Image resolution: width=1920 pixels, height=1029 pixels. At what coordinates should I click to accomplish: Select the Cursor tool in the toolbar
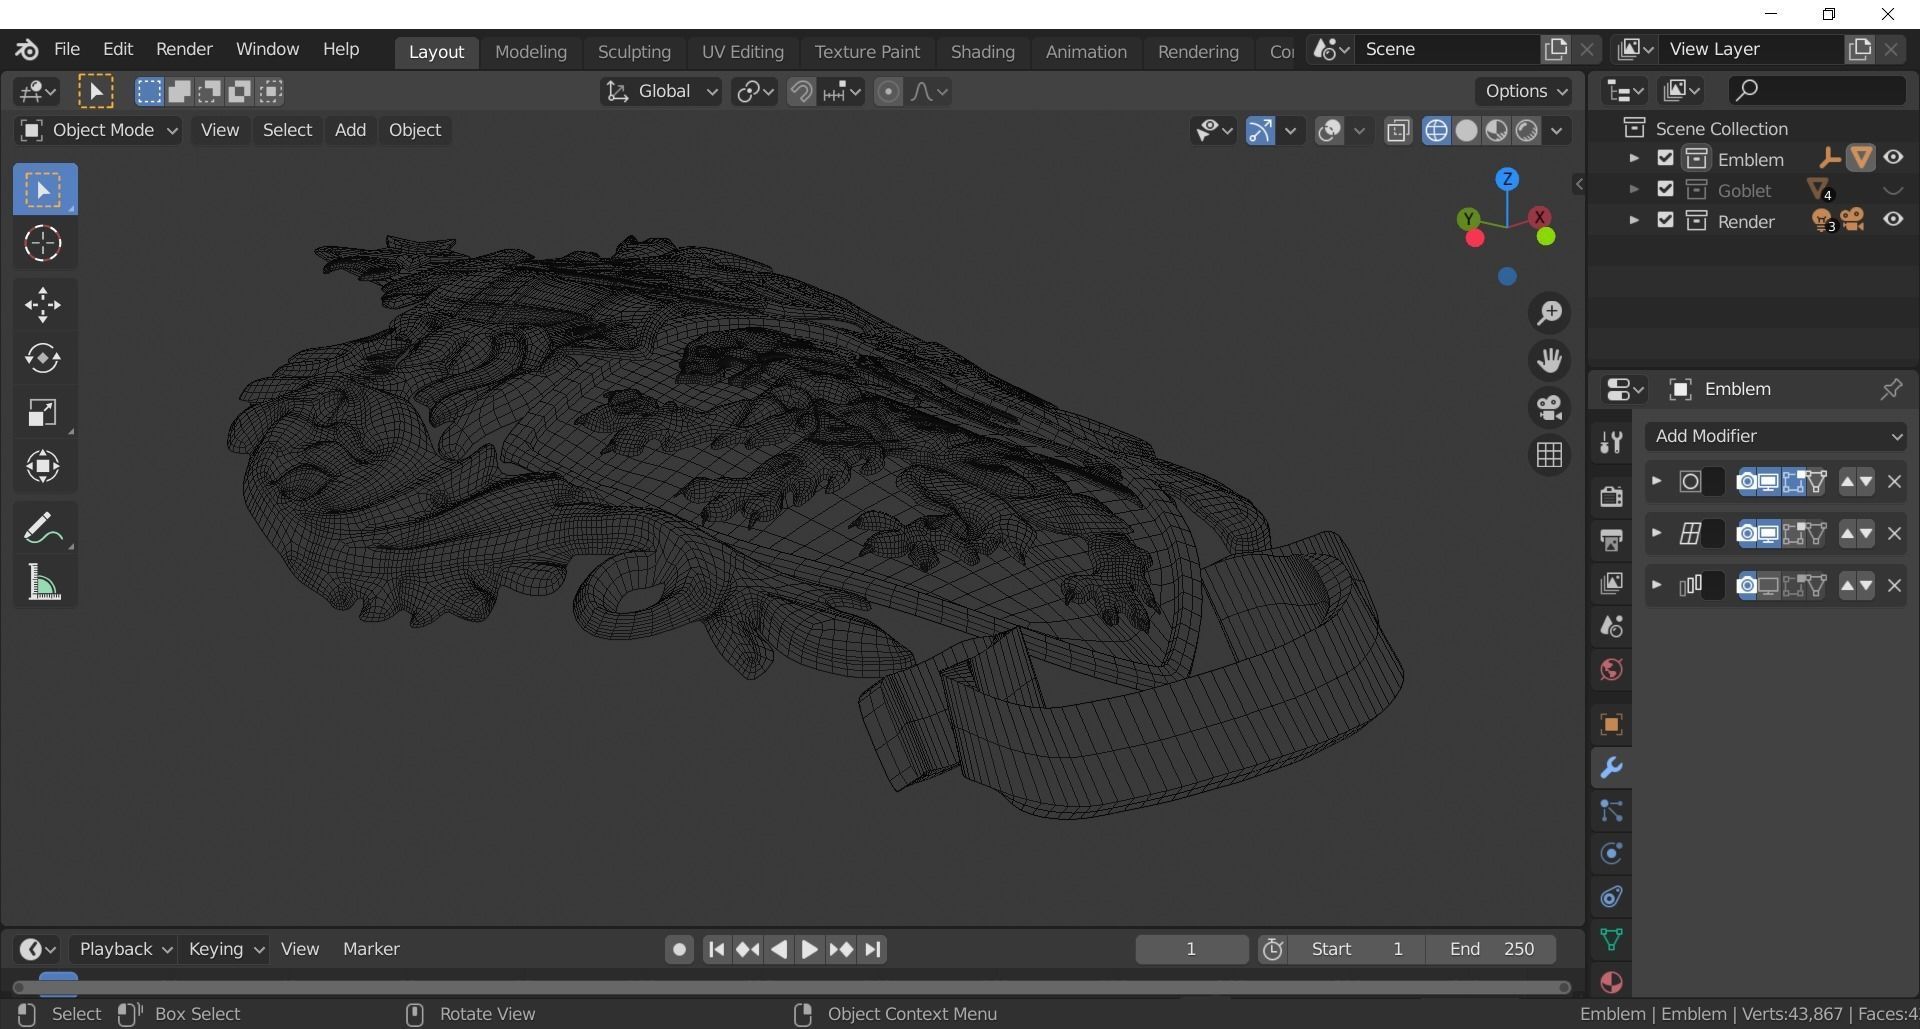pyautogui.click(x=43, y=243)
